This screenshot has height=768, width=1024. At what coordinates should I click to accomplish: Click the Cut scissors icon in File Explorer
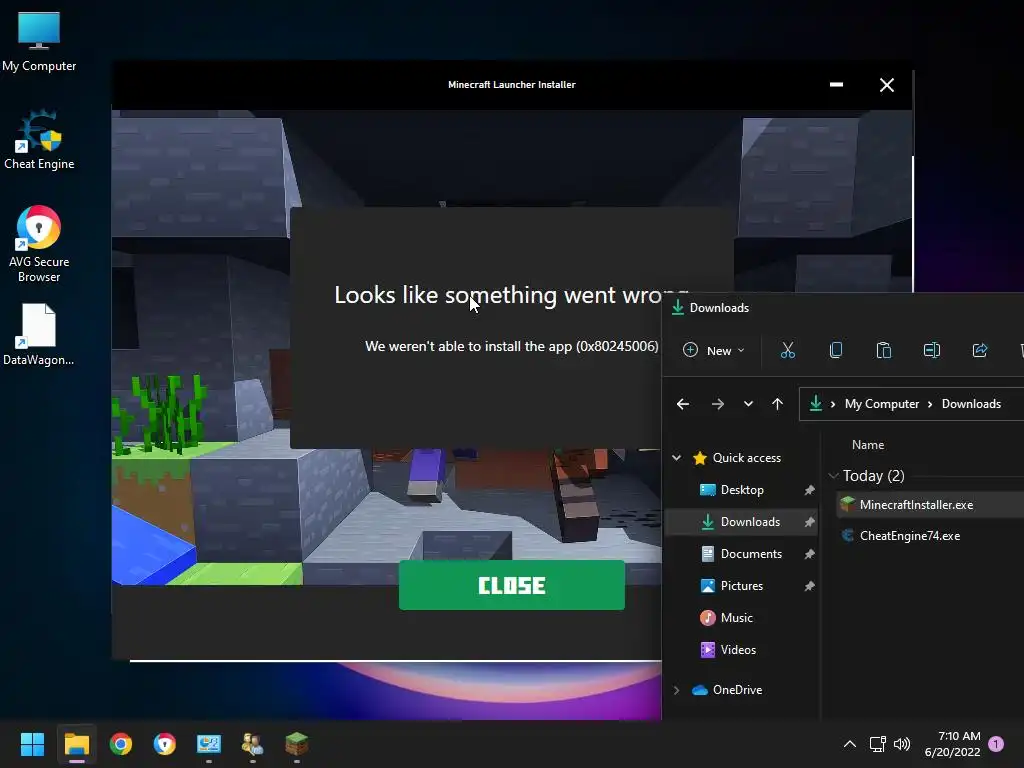point(788,351)
